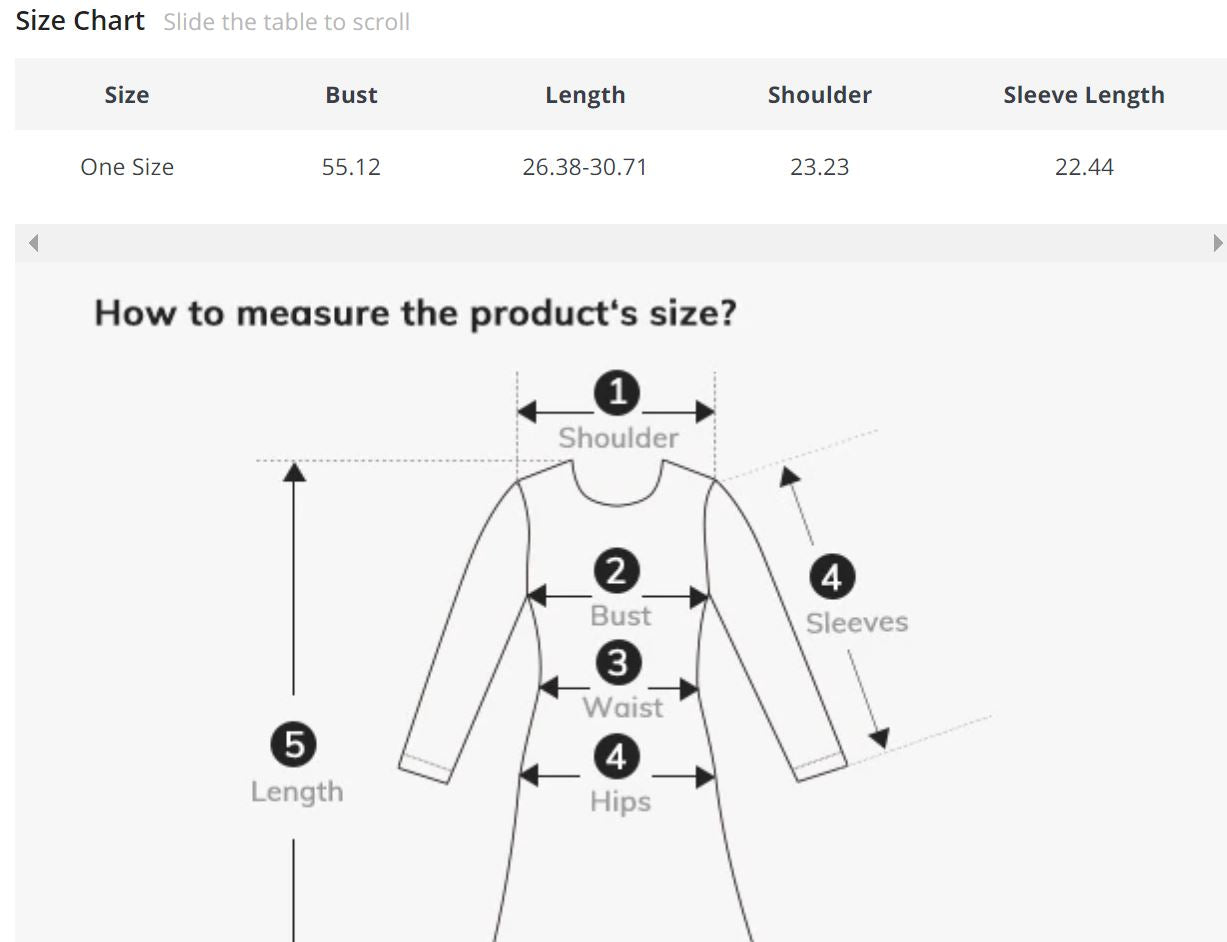Click the 55.12 bust value

(351, 167)
